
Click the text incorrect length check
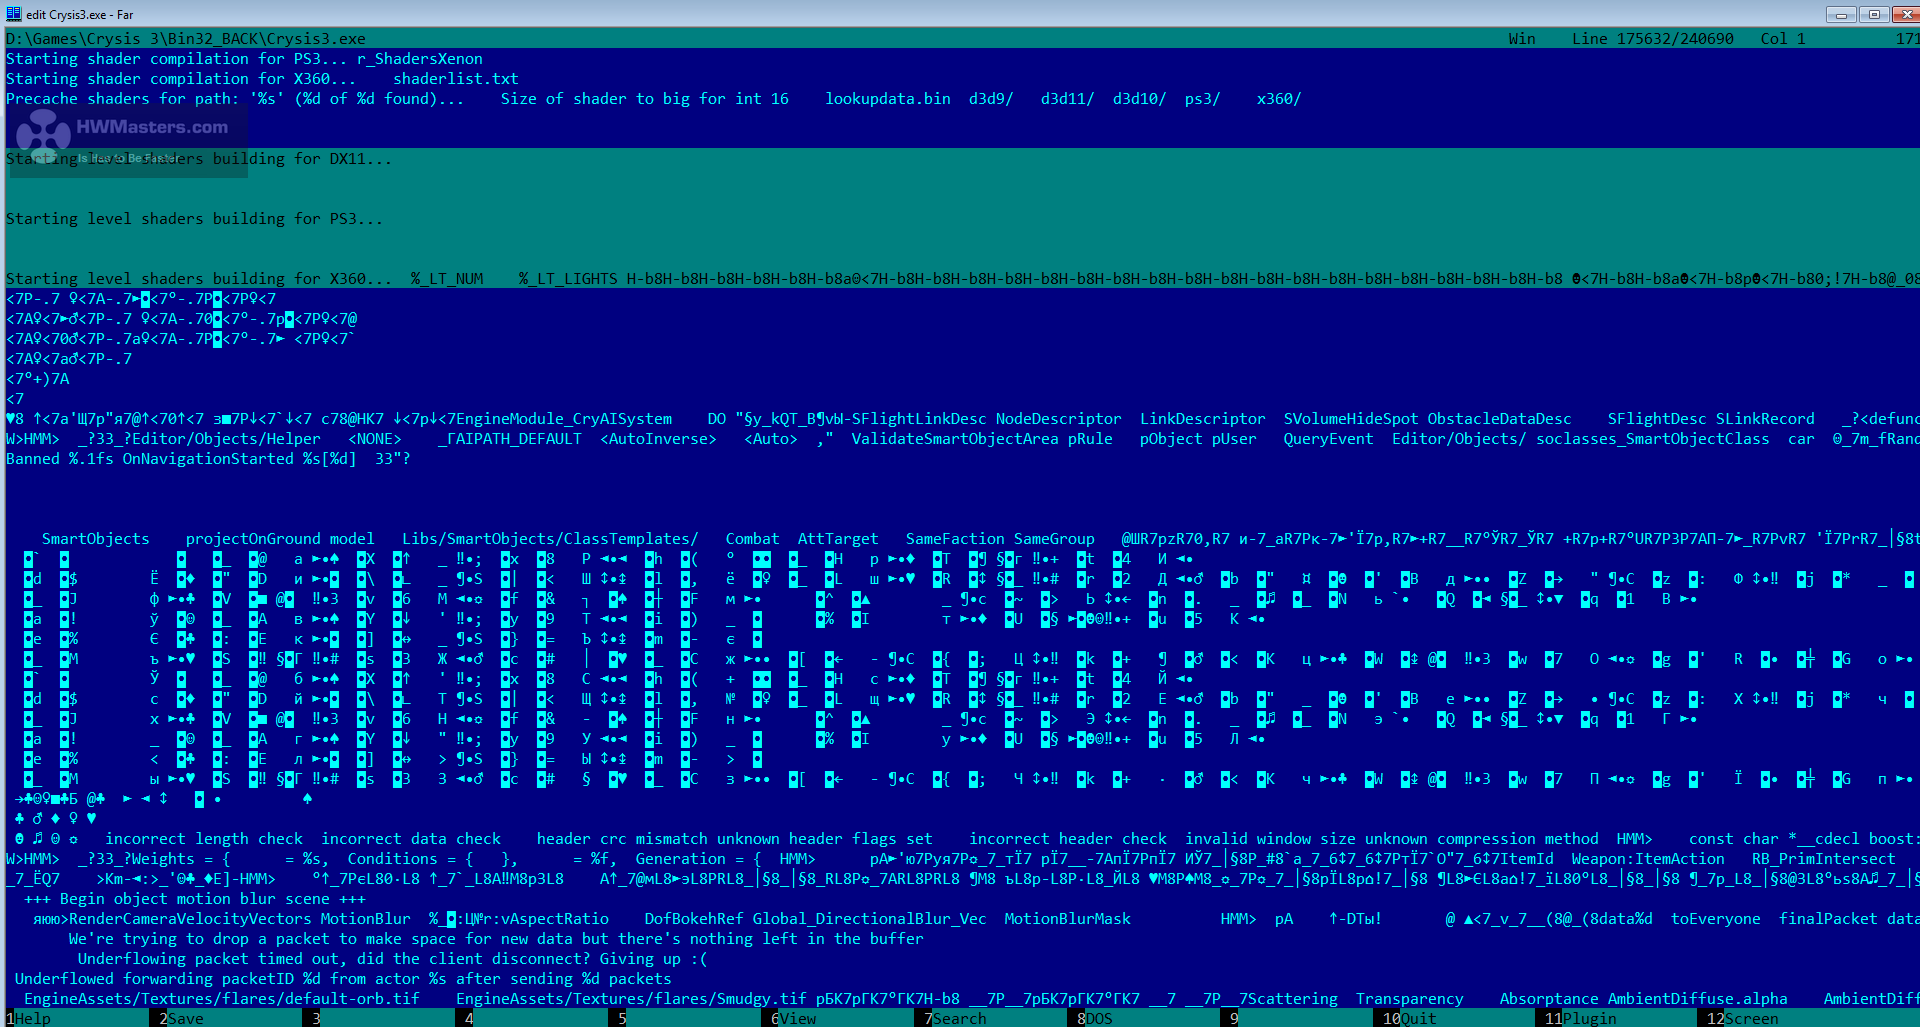[204, 839]
